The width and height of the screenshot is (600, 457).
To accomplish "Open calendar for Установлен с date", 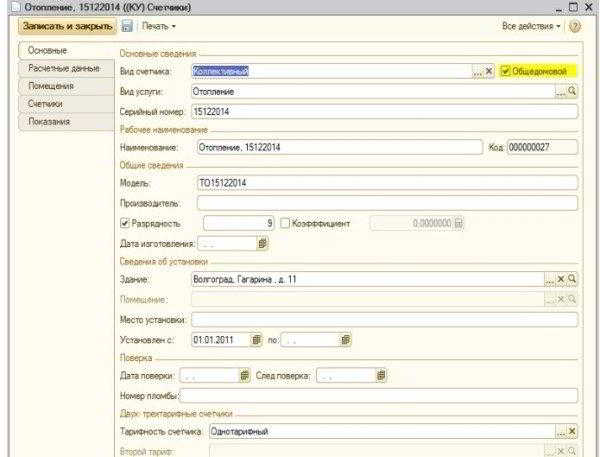I will click(x=256, y=340).
